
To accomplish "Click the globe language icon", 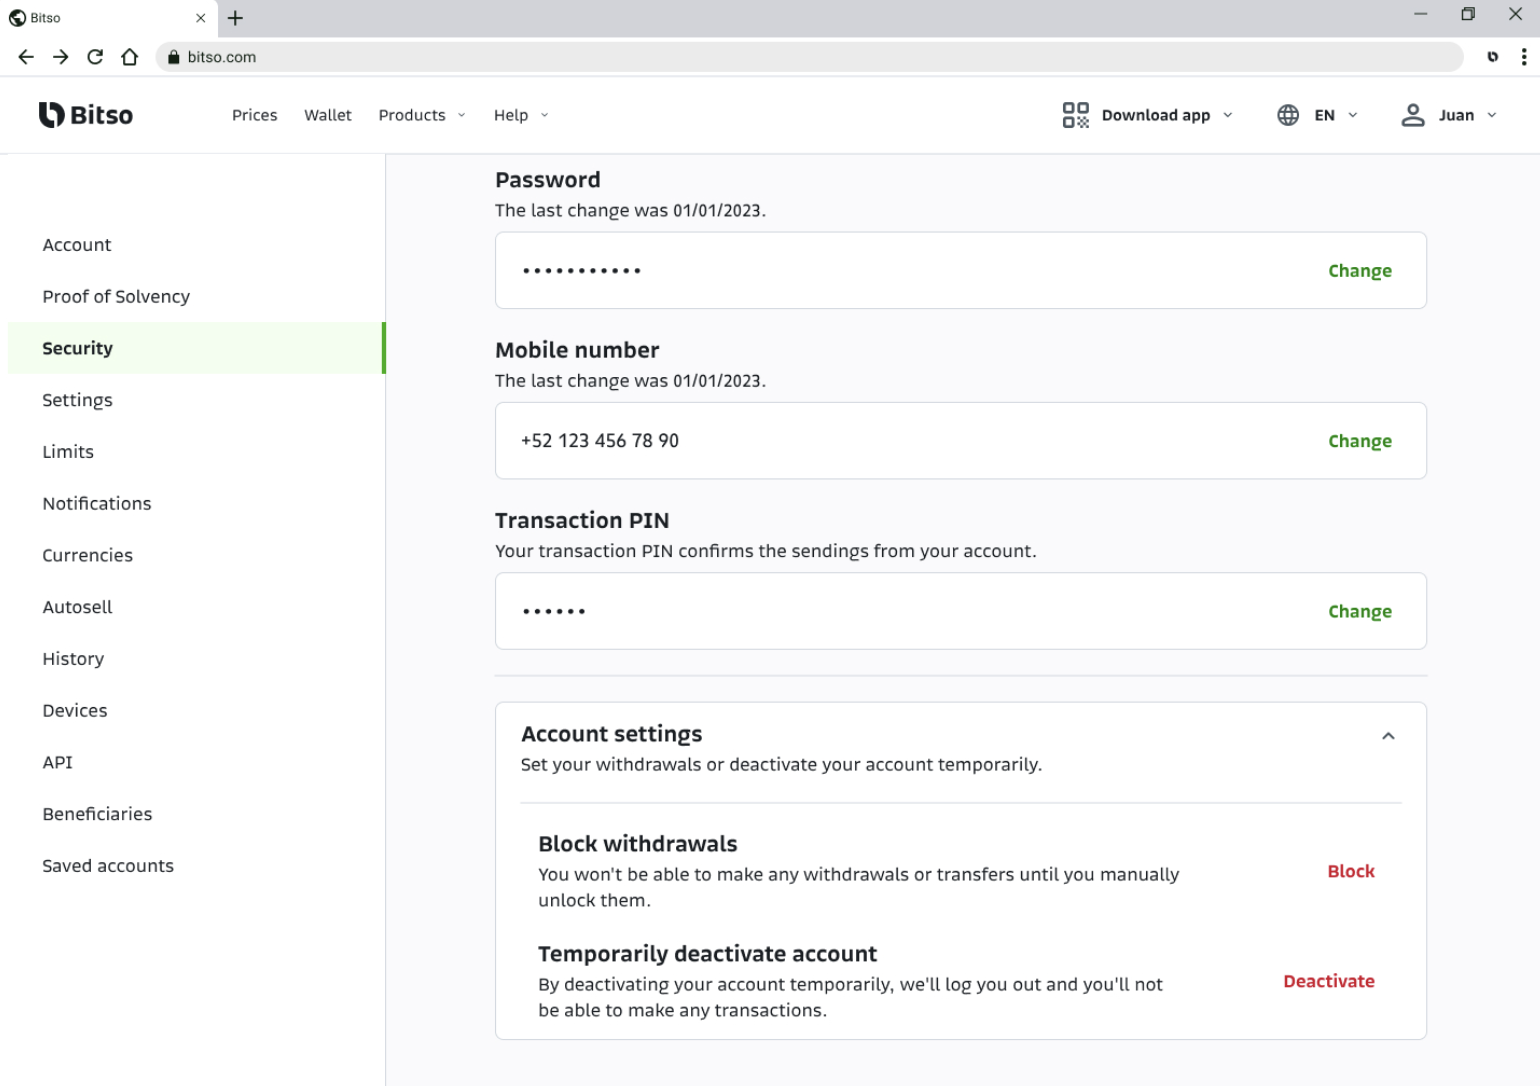I will point(1288,115).
